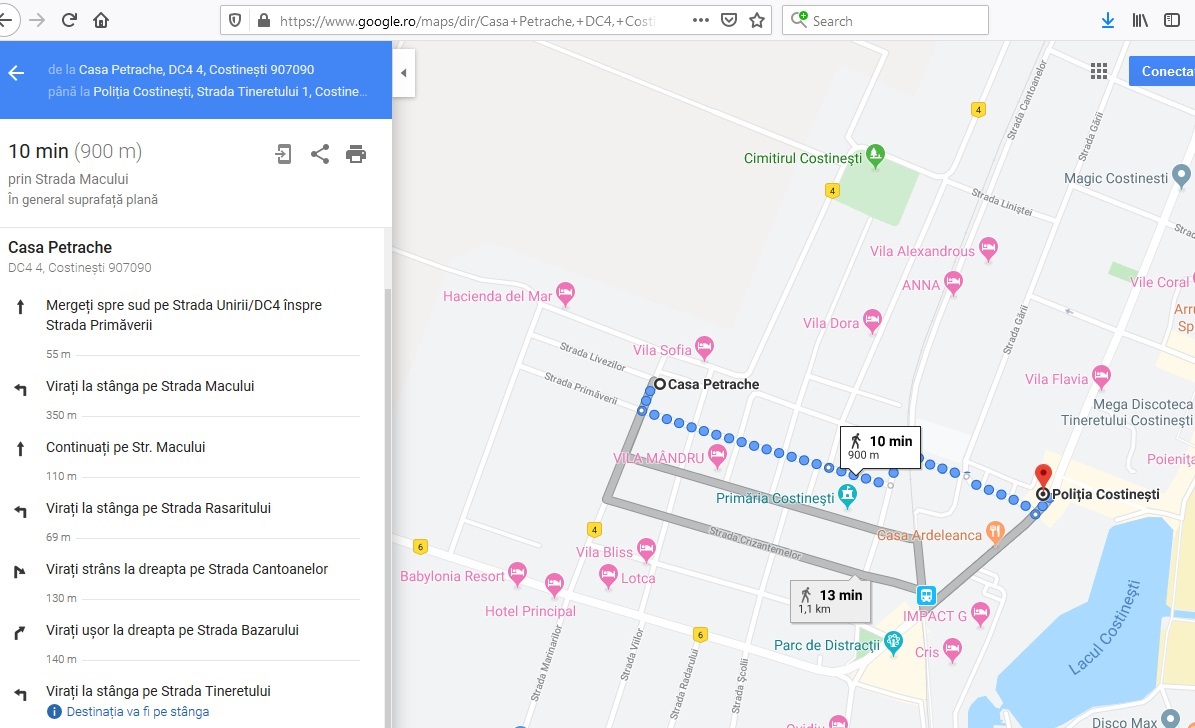Select the Strada Cantoanelor direction step
Screen dimensions: 1195x728
(x=187, y=570)
